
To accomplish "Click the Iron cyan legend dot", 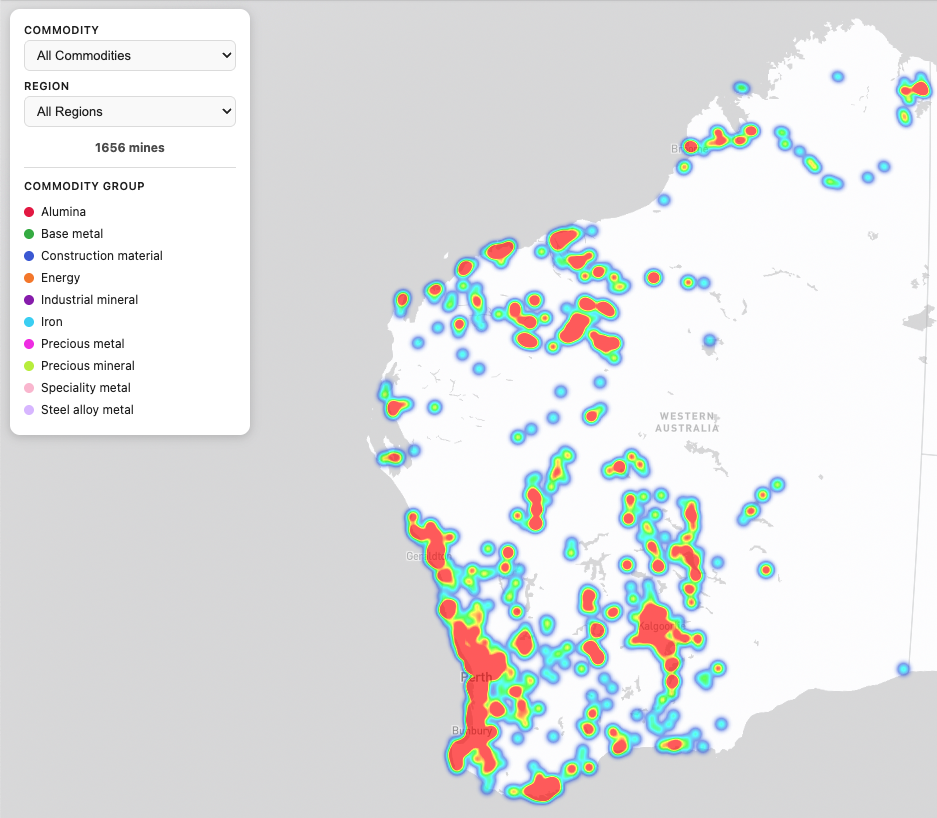I will point(29,322).
